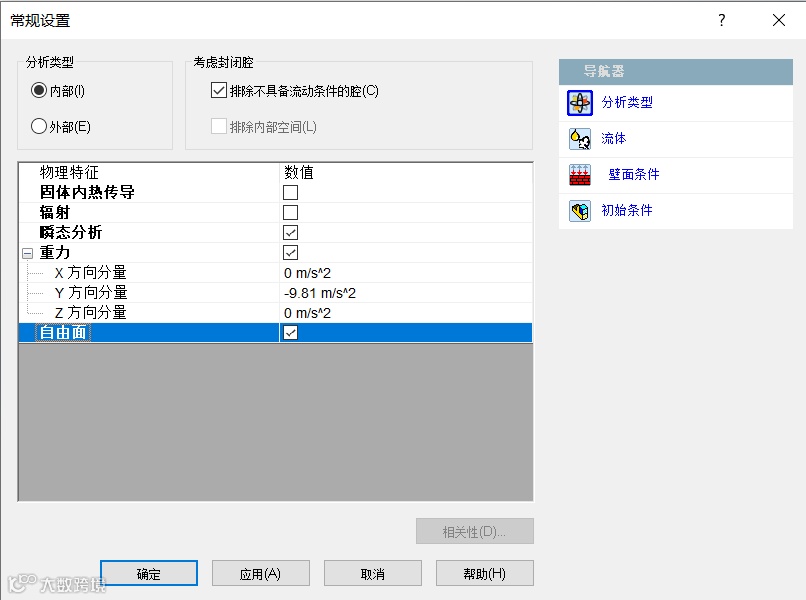Select the 辐射 row label
The height and width of the screenshot is (600, 806).
pyautogui.click(x=54, y=212)
